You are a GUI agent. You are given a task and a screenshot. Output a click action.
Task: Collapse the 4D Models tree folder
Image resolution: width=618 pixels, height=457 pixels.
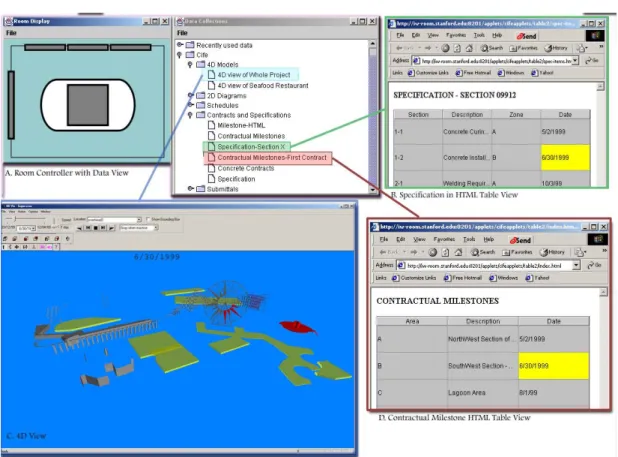coord(190,64)
